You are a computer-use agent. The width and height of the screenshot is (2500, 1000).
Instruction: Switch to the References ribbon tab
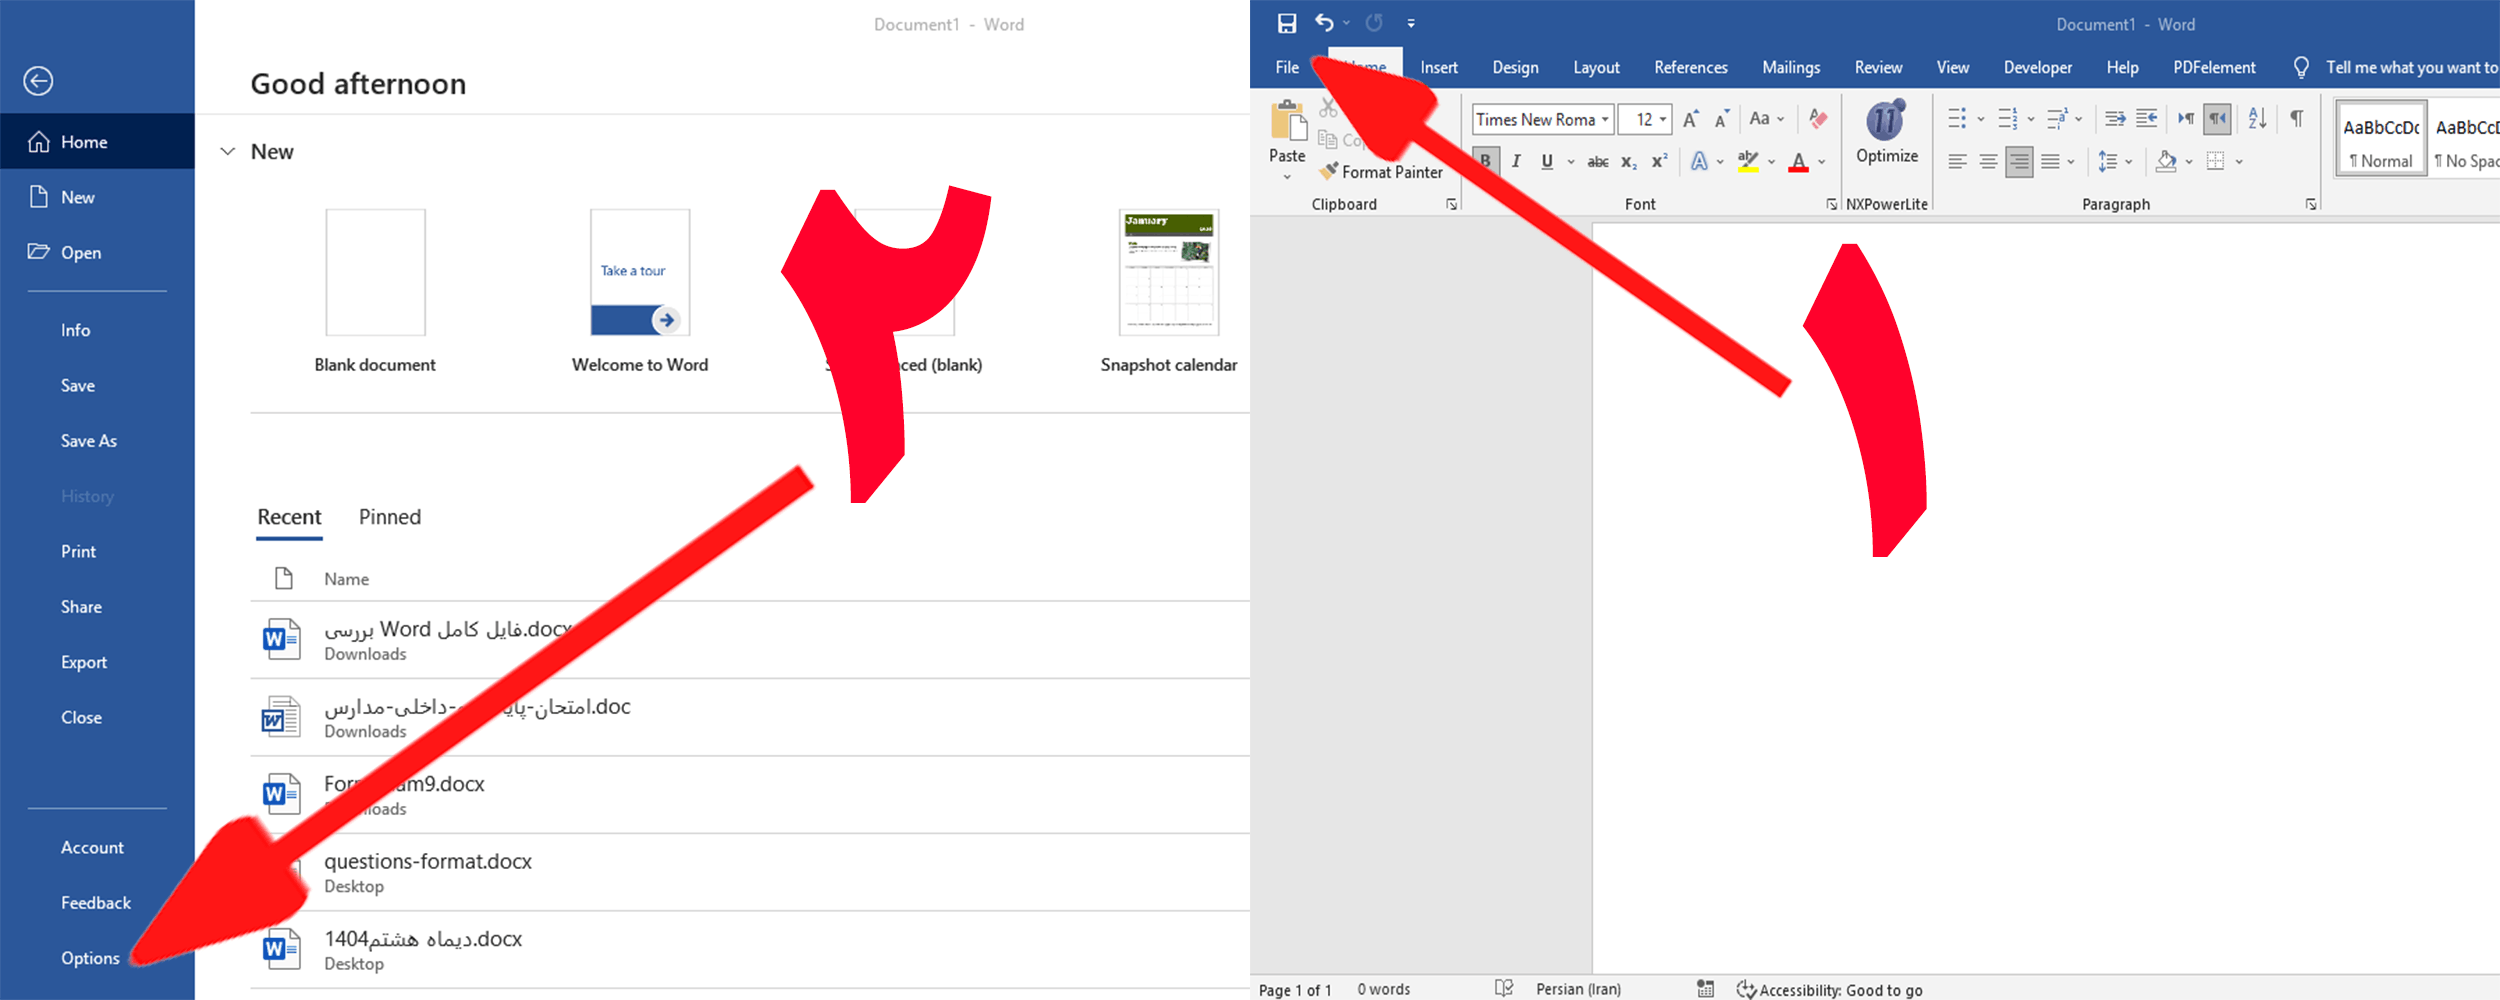1691,67
